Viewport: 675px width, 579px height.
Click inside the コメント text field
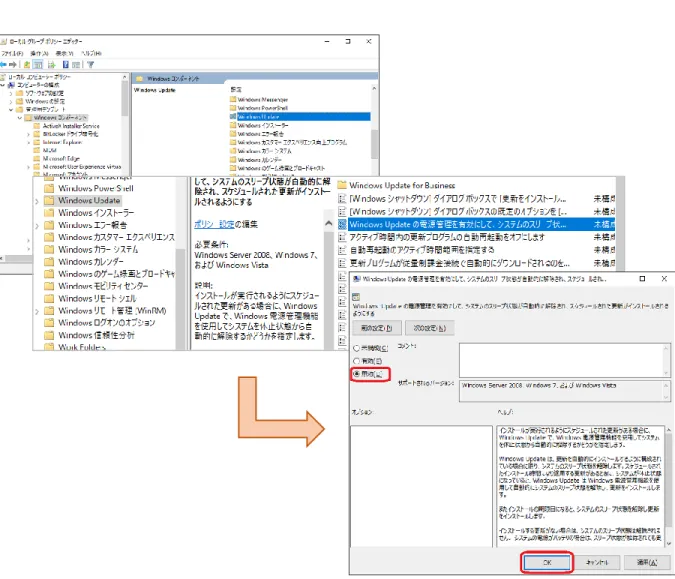[x=564, y=360]
